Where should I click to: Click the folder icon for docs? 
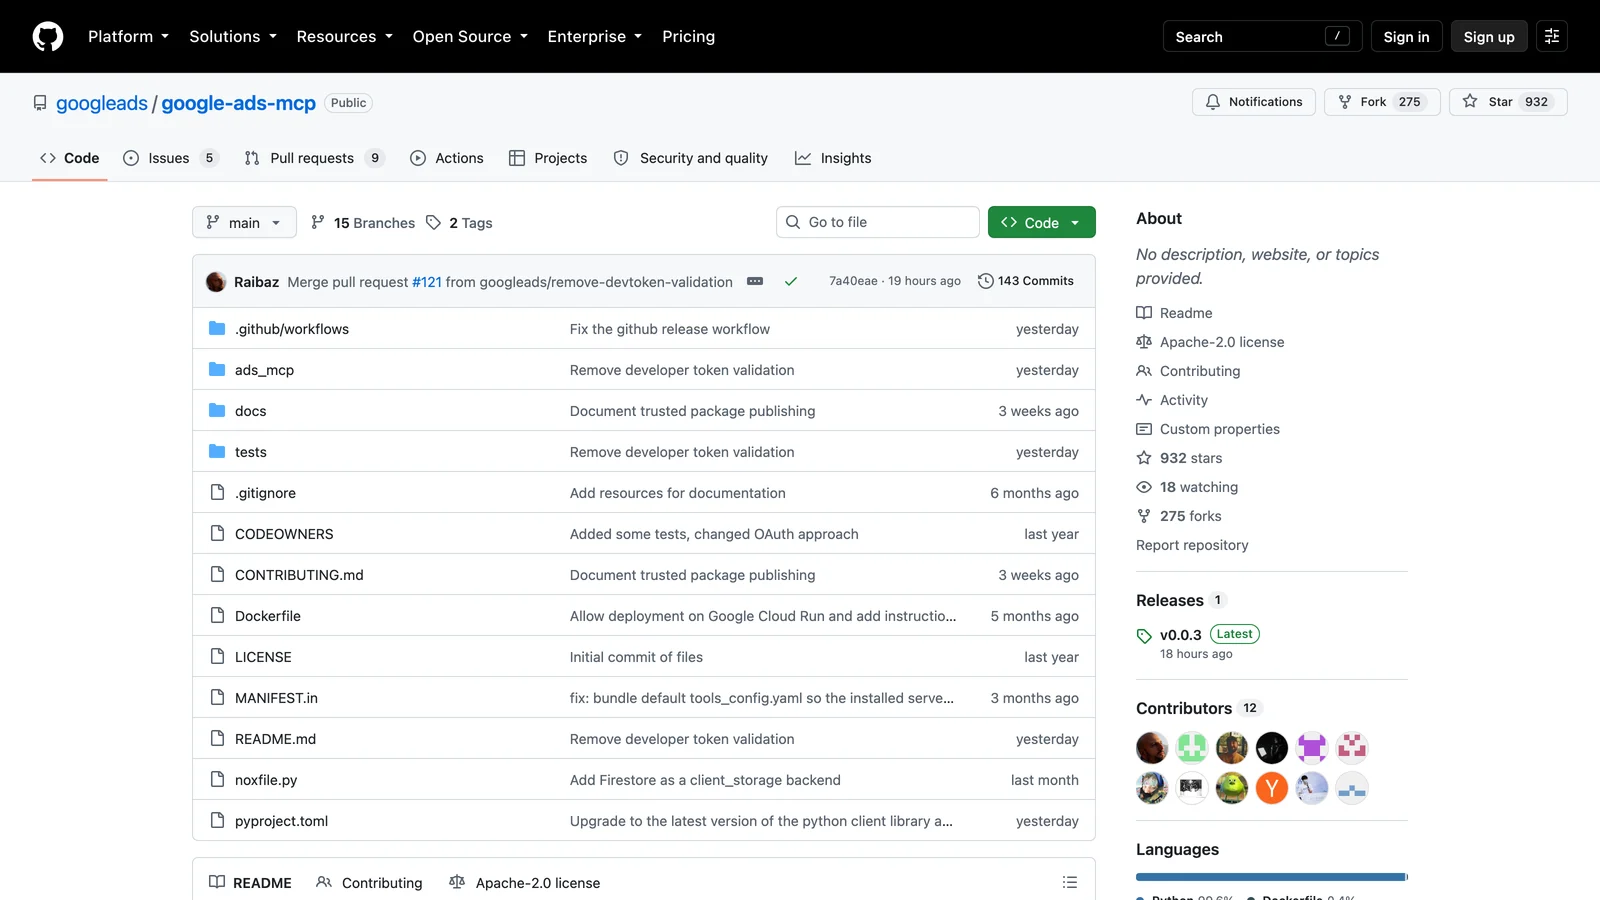(x=217, y=410)
